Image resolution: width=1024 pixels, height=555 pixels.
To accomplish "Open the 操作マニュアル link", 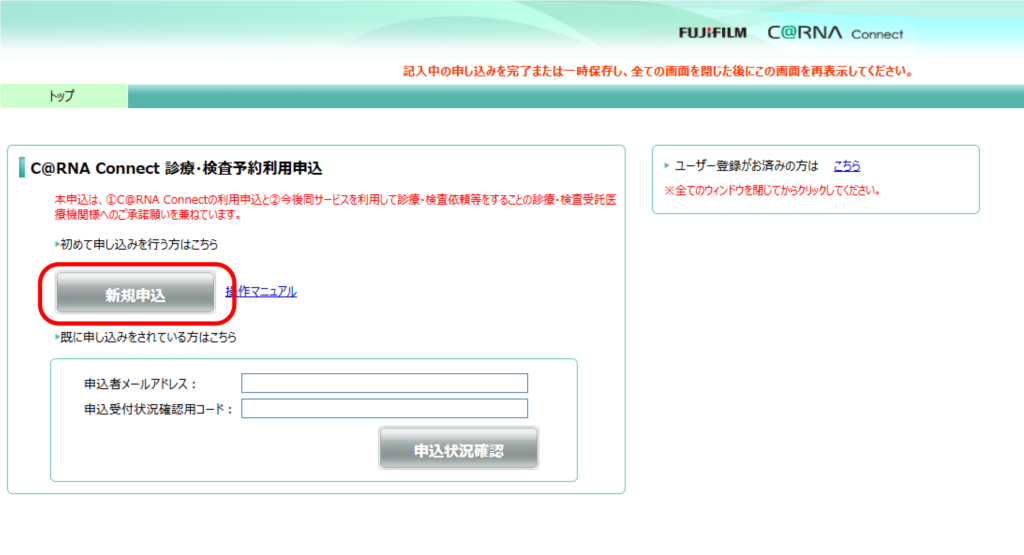I will click(x=261, y=292).
